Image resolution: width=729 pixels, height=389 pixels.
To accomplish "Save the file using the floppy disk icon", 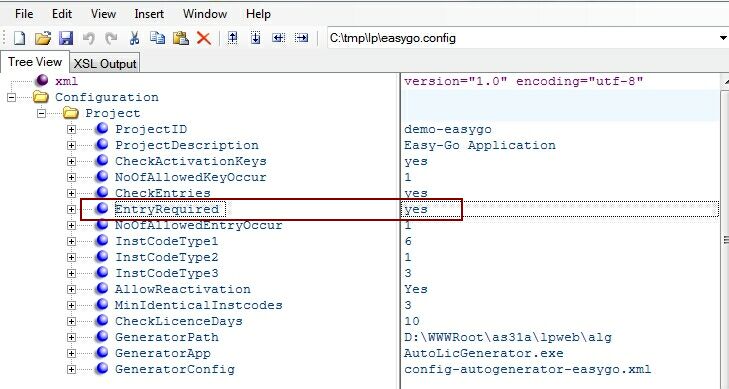I will click(66, 38).
